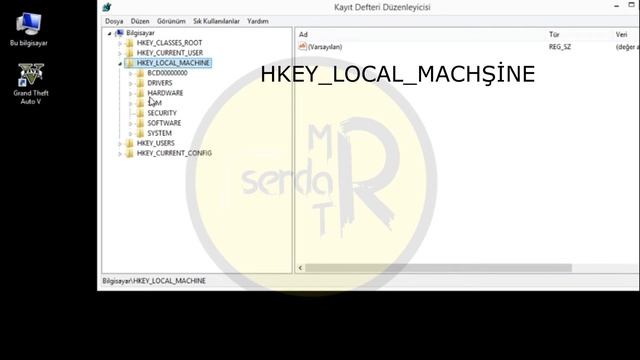Open the Yardım menu

(258, 21)
